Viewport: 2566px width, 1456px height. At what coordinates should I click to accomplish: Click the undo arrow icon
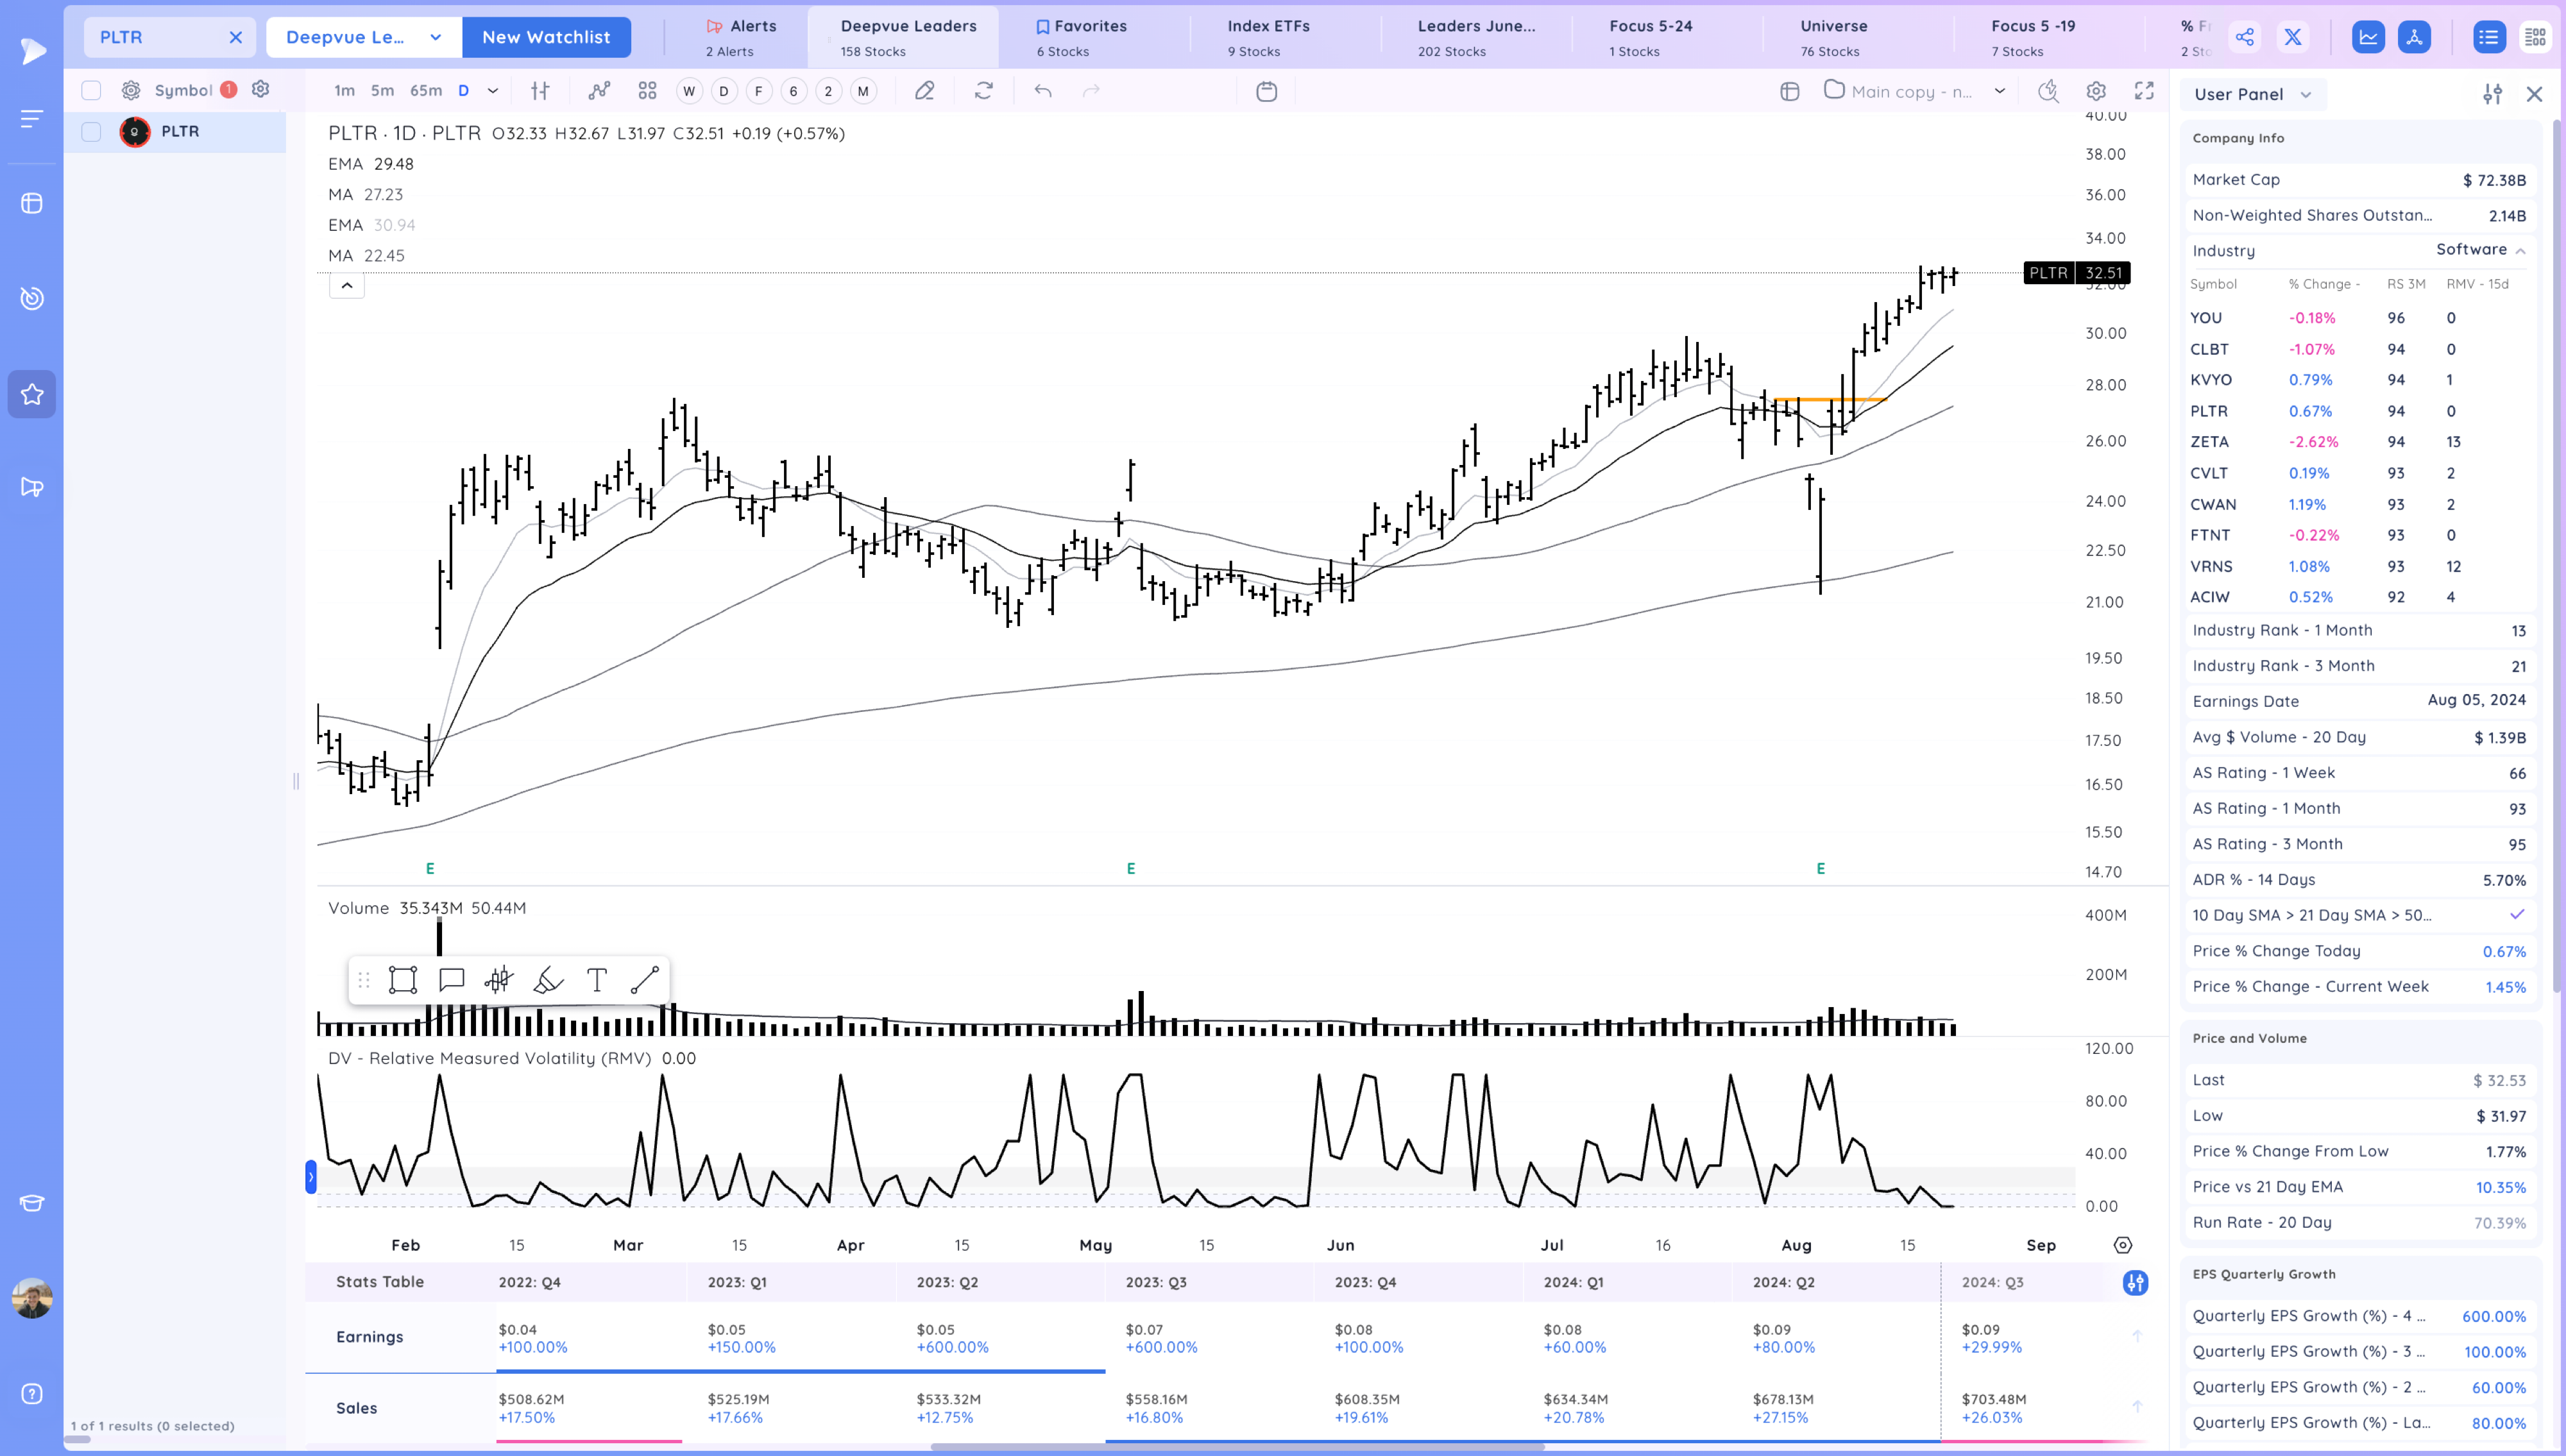[x=1042, y=91]
